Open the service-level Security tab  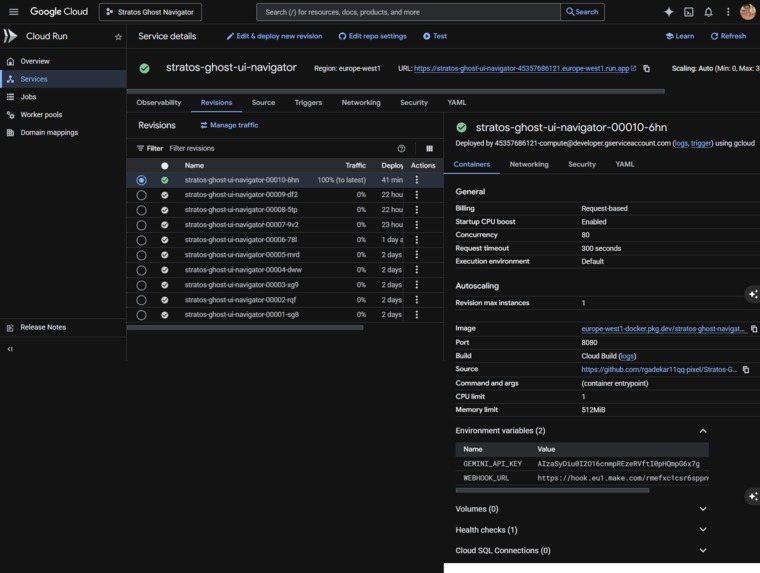pos(414,103)
